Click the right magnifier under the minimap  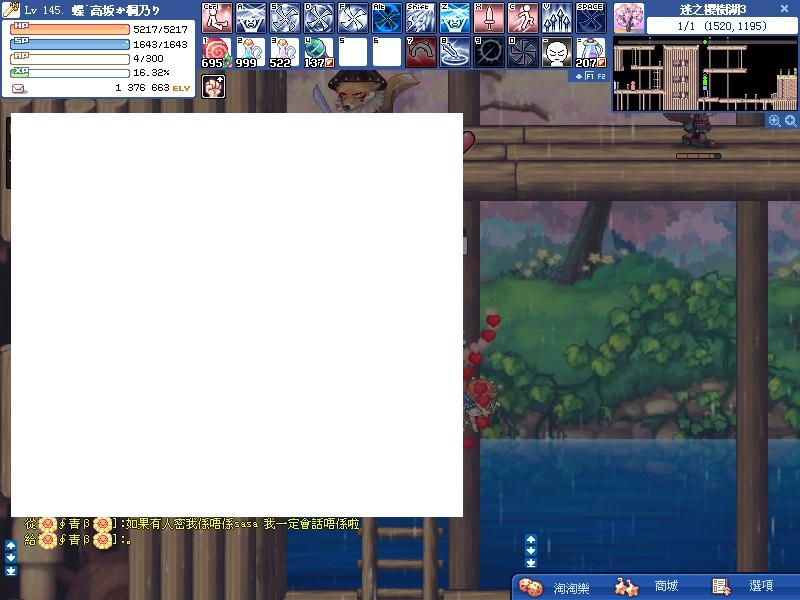(790, 120)
